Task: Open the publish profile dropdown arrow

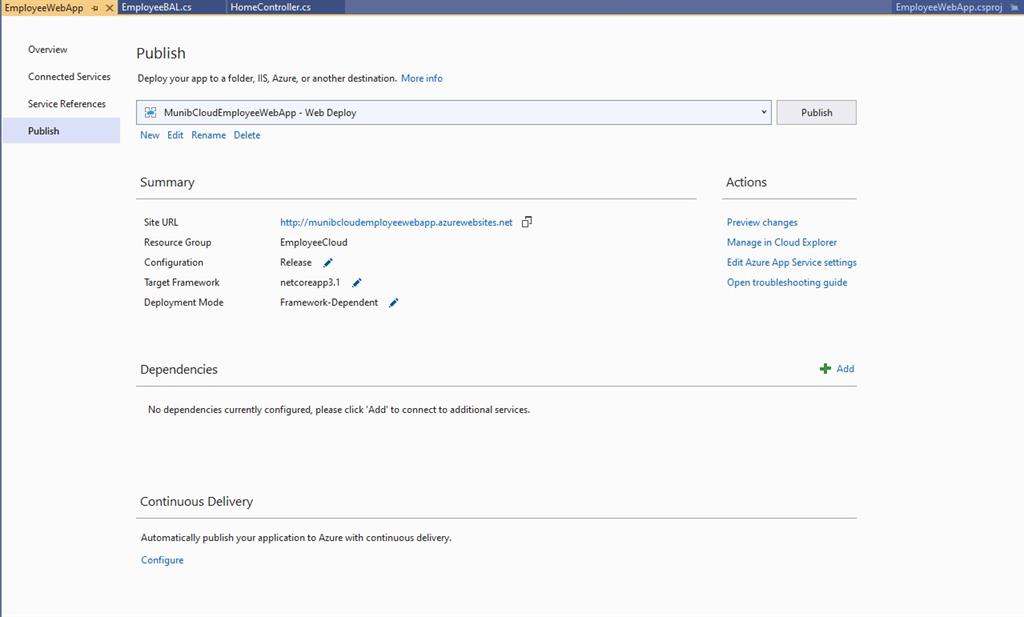Action: point(764,111)
